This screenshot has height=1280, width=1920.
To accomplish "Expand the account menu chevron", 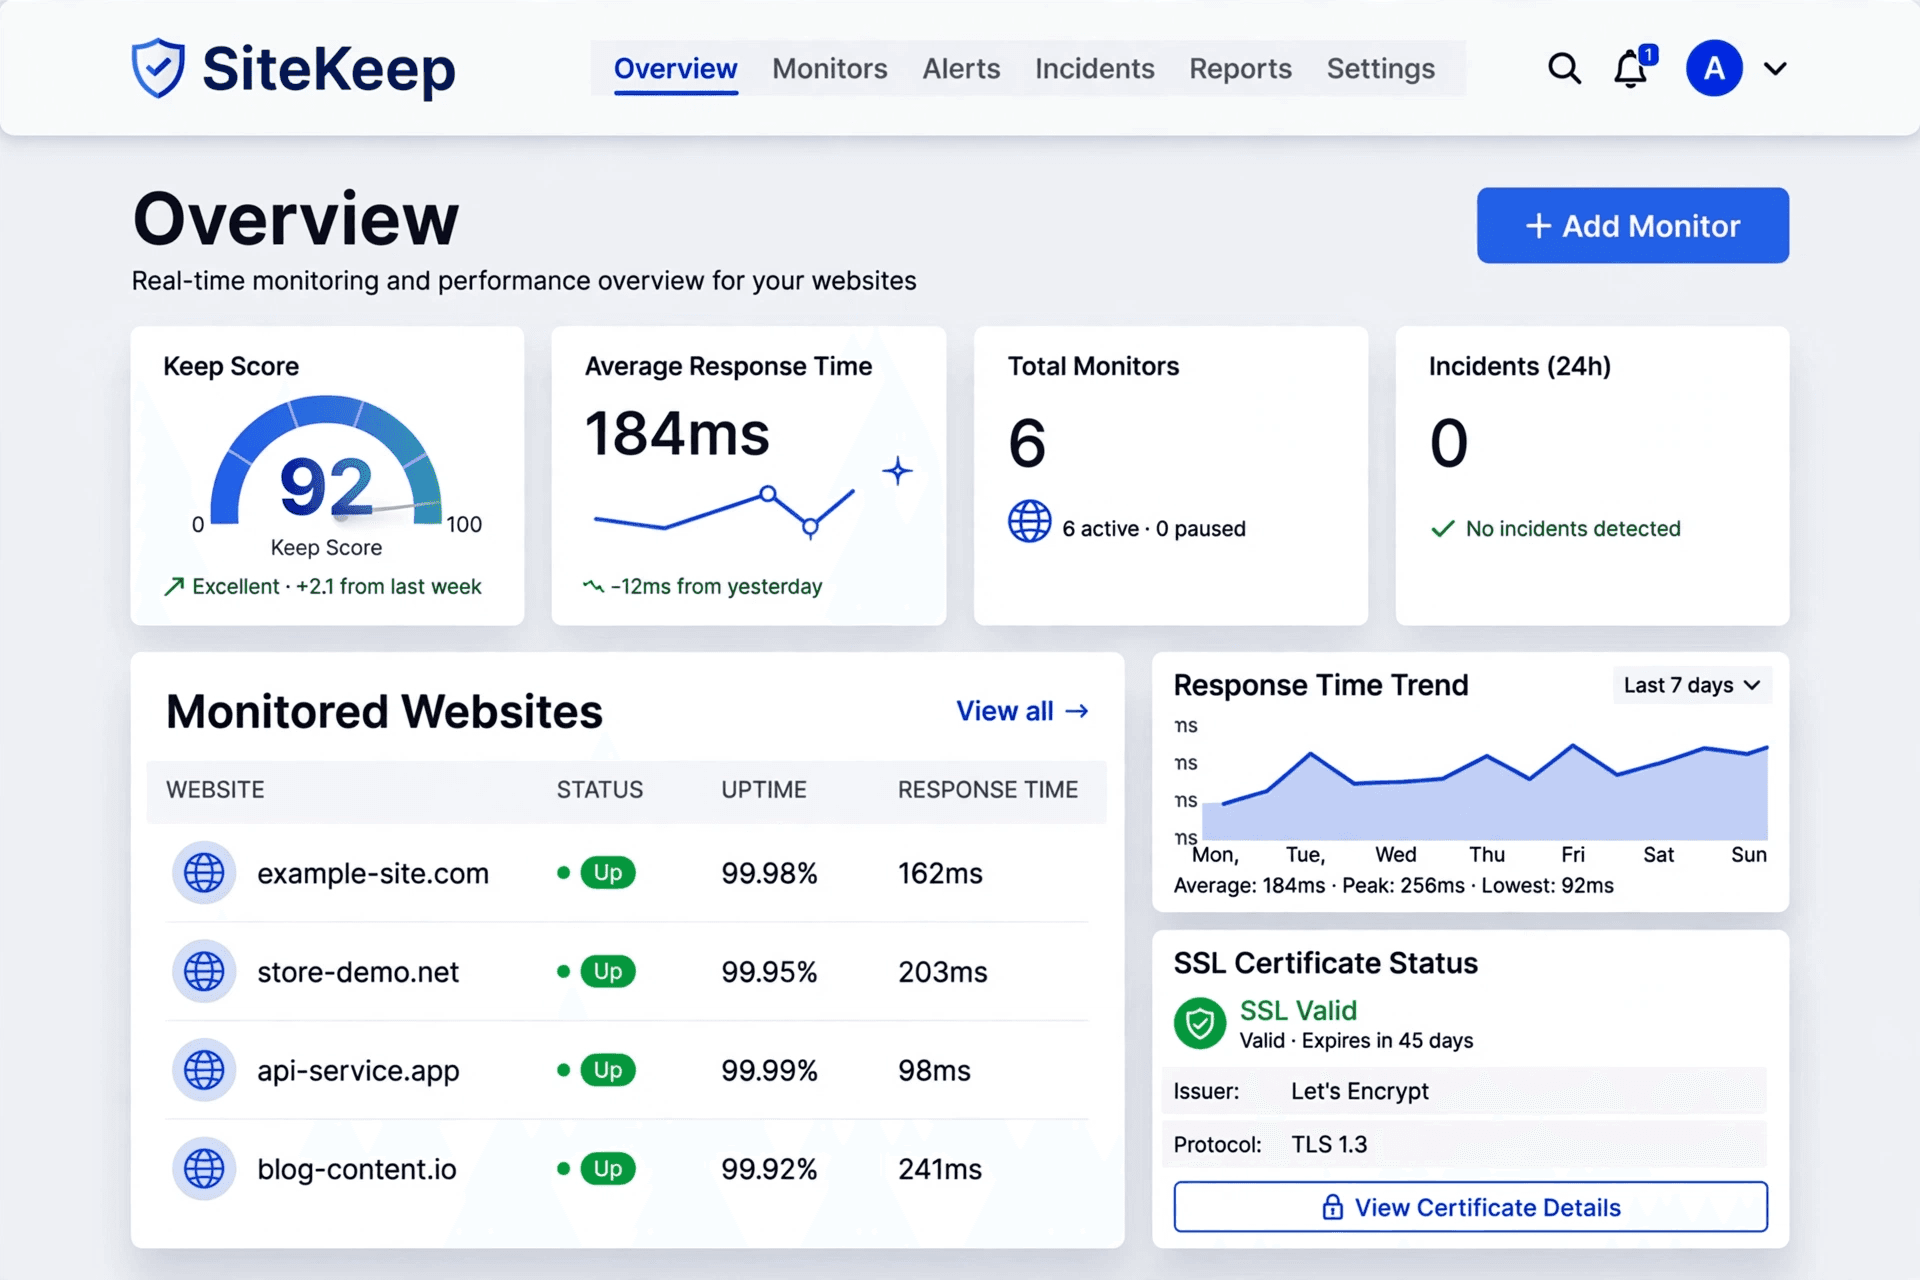I will (1775, 69).
